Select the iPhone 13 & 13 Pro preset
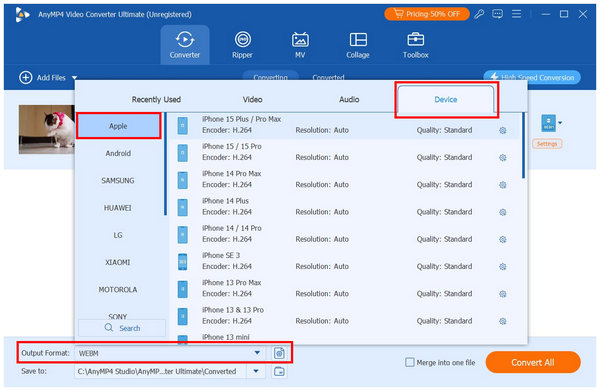 click(x=344, y=316)
